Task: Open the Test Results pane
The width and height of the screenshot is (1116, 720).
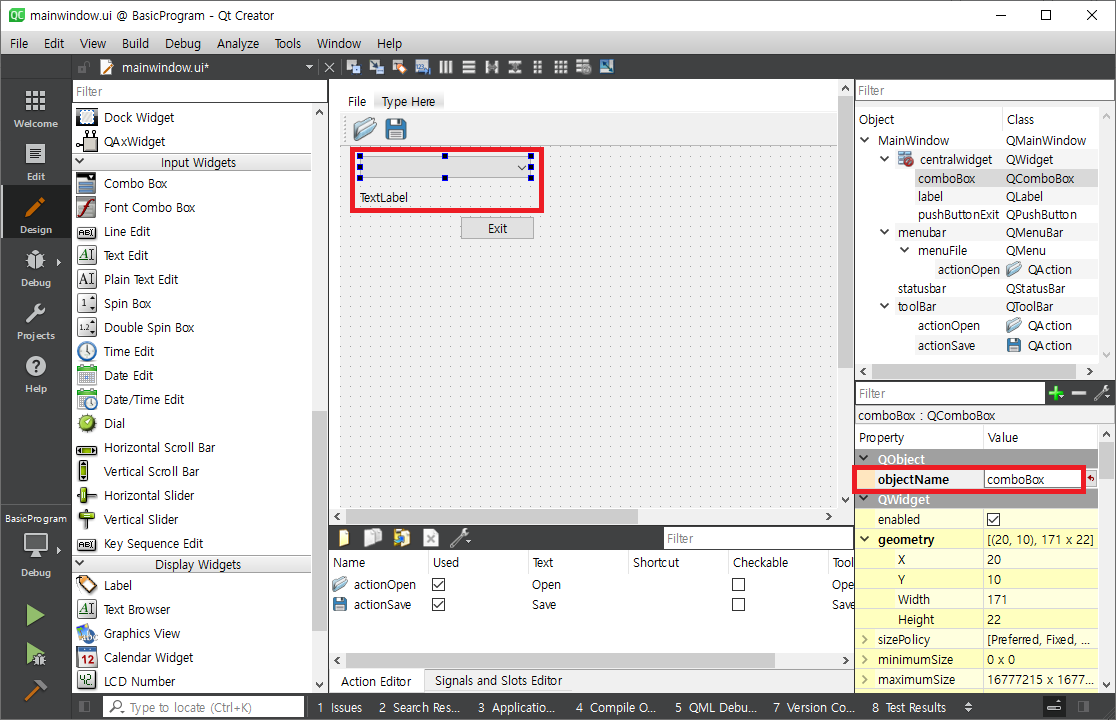Action: pyautogui.click(x=909, y=707)
